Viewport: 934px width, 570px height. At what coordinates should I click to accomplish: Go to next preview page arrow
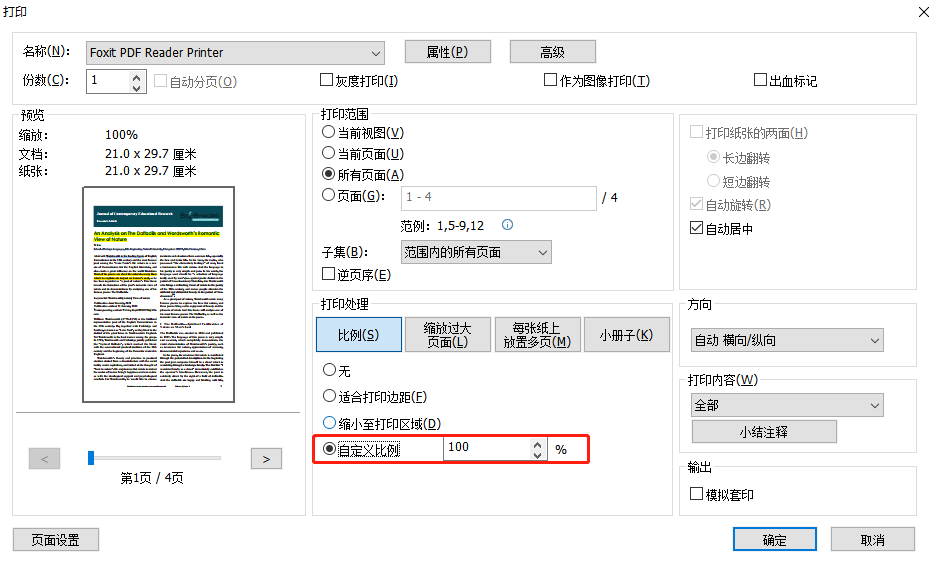[265, 459]
